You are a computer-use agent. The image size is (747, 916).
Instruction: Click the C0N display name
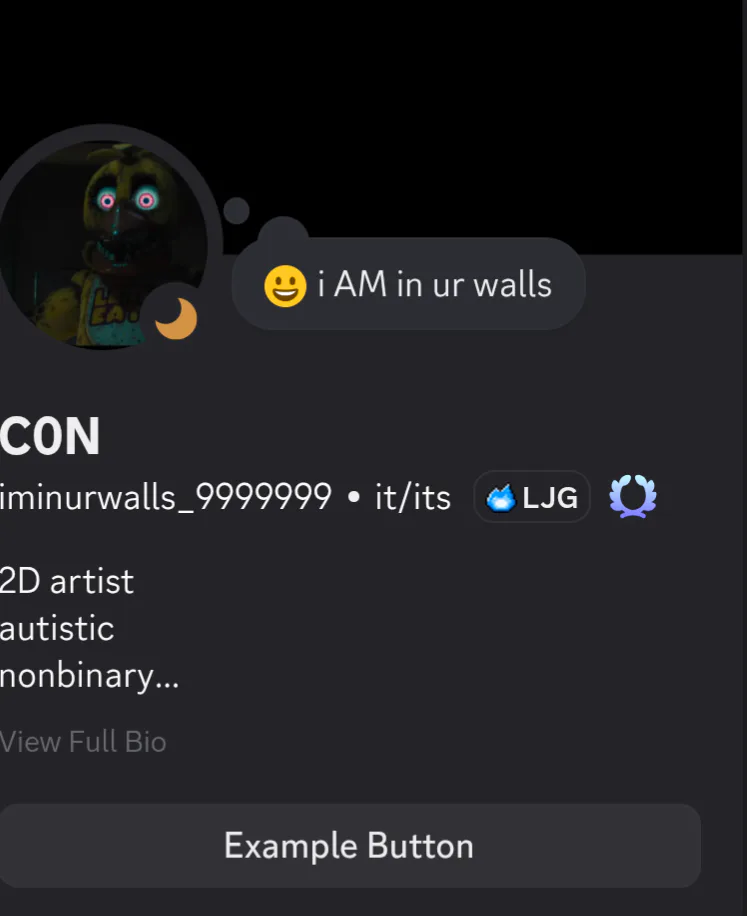[50, 436]
